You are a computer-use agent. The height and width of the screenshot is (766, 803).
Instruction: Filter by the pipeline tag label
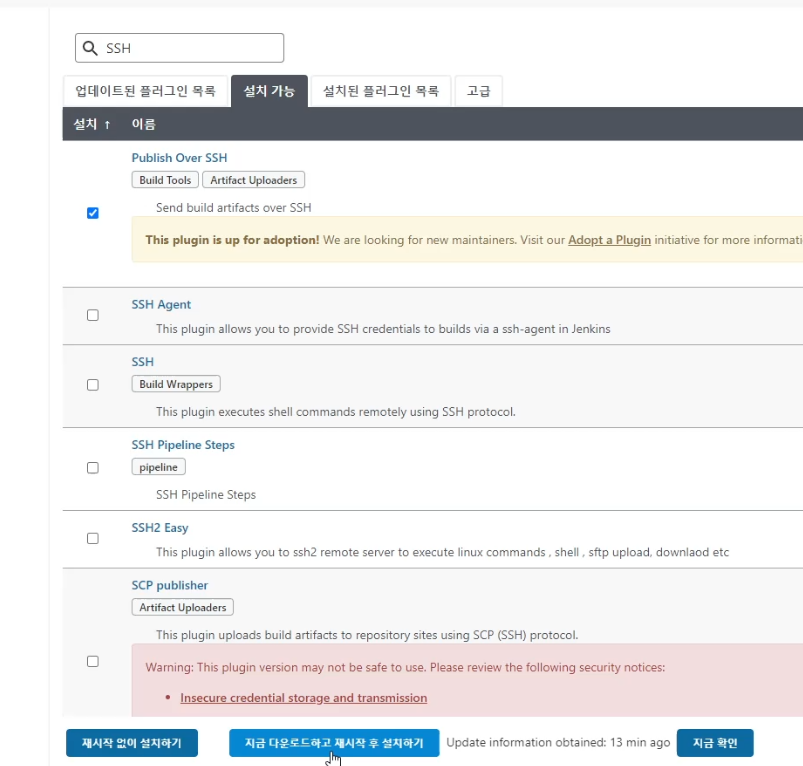pyautogui.click(x=158, y=467)
